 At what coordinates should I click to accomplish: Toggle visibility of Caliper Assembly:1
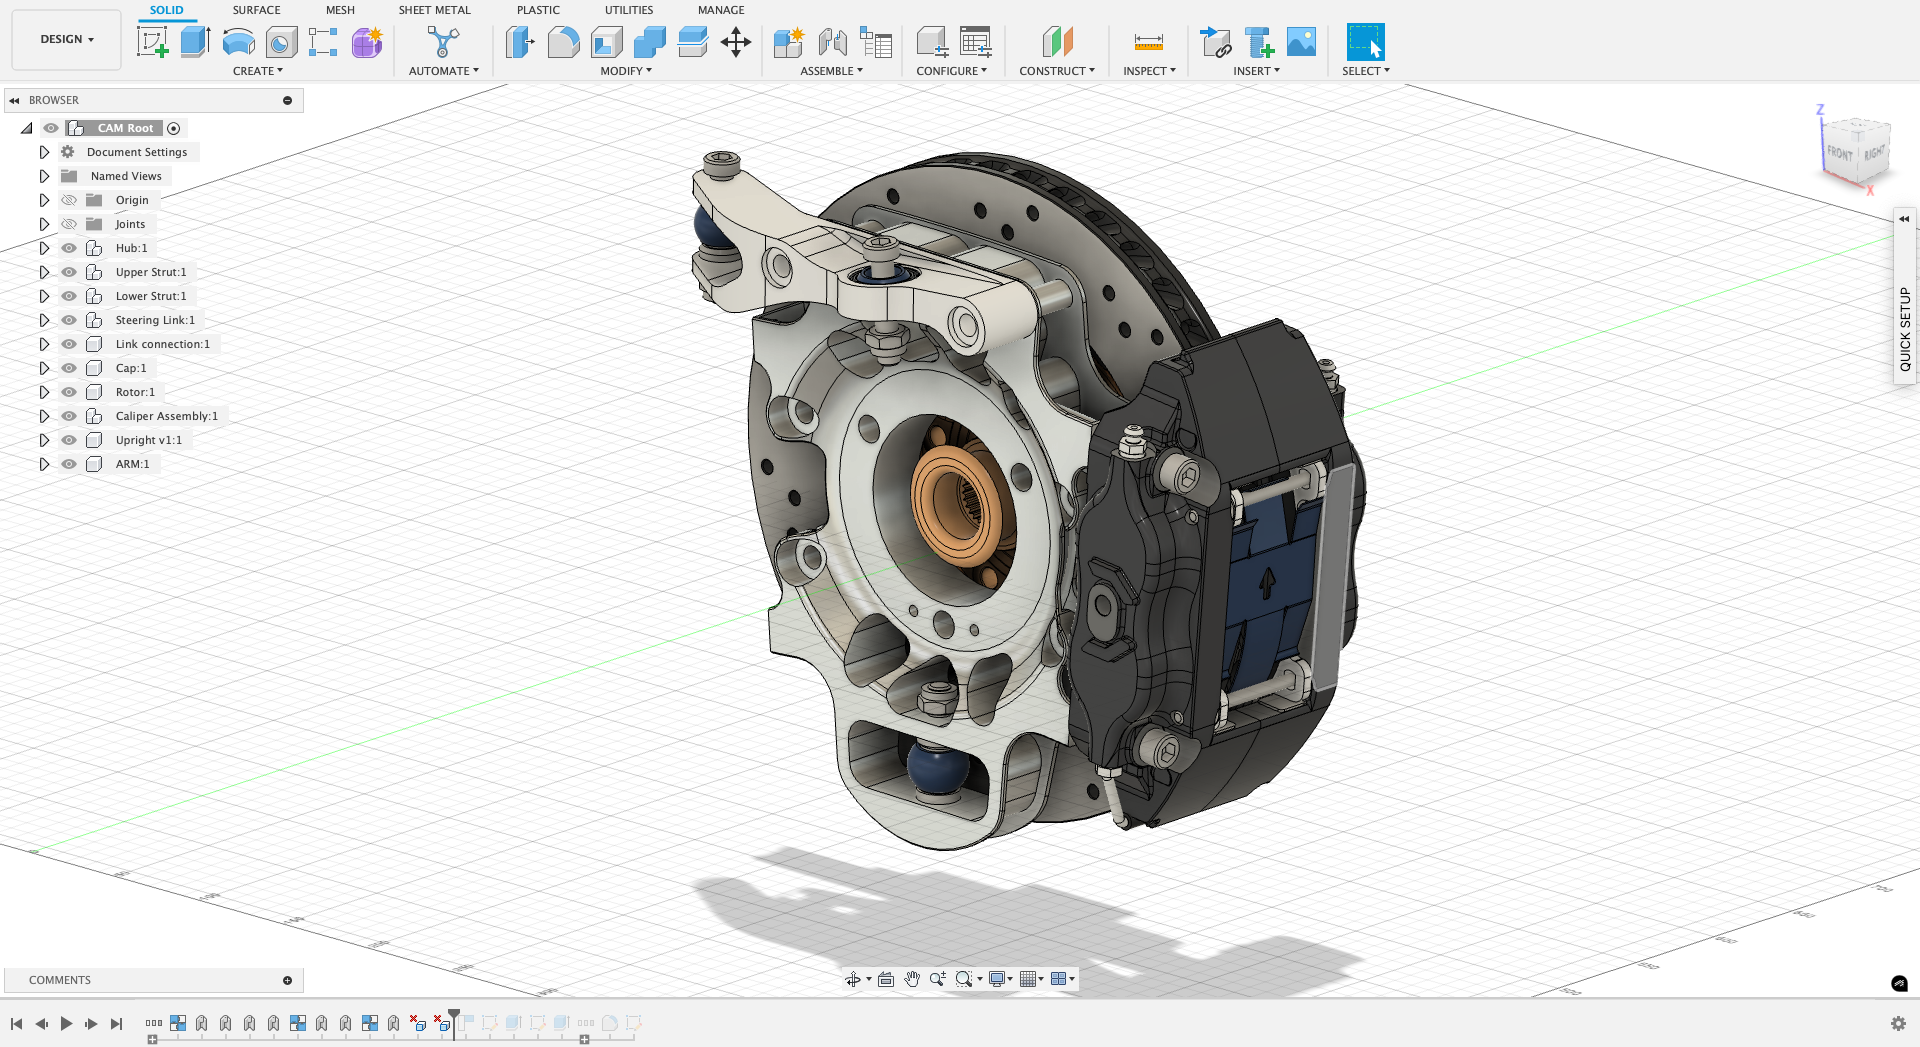tap(69, 416)
